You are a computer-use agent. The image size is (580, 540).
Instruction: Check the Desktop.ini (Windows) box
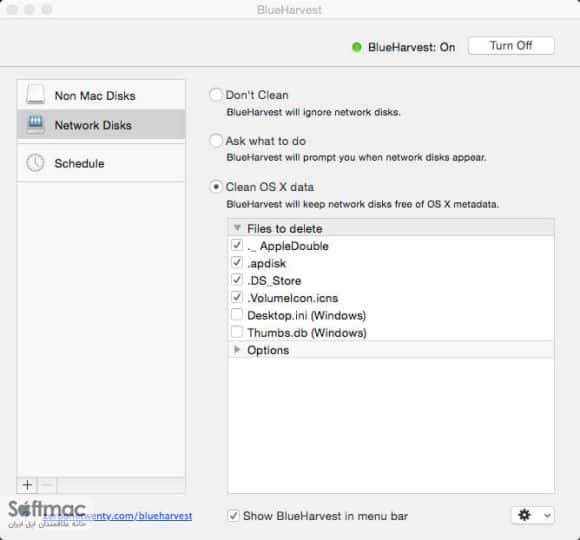coord(237,315)
